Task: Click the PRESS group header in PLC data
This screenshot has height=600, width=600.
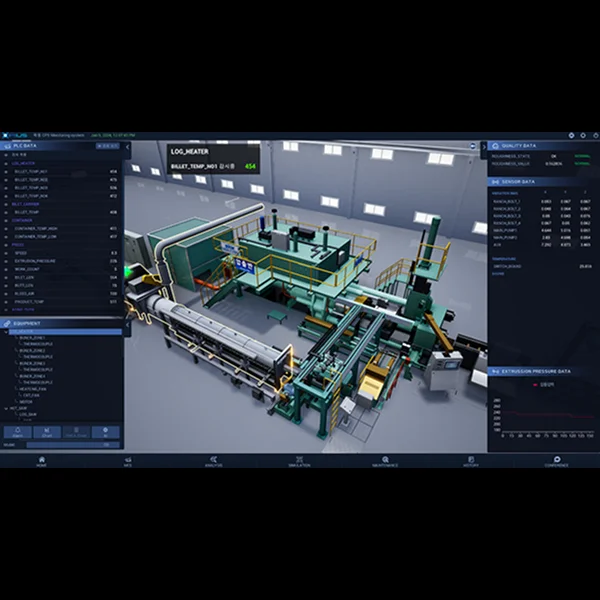Action: (18, 245)
